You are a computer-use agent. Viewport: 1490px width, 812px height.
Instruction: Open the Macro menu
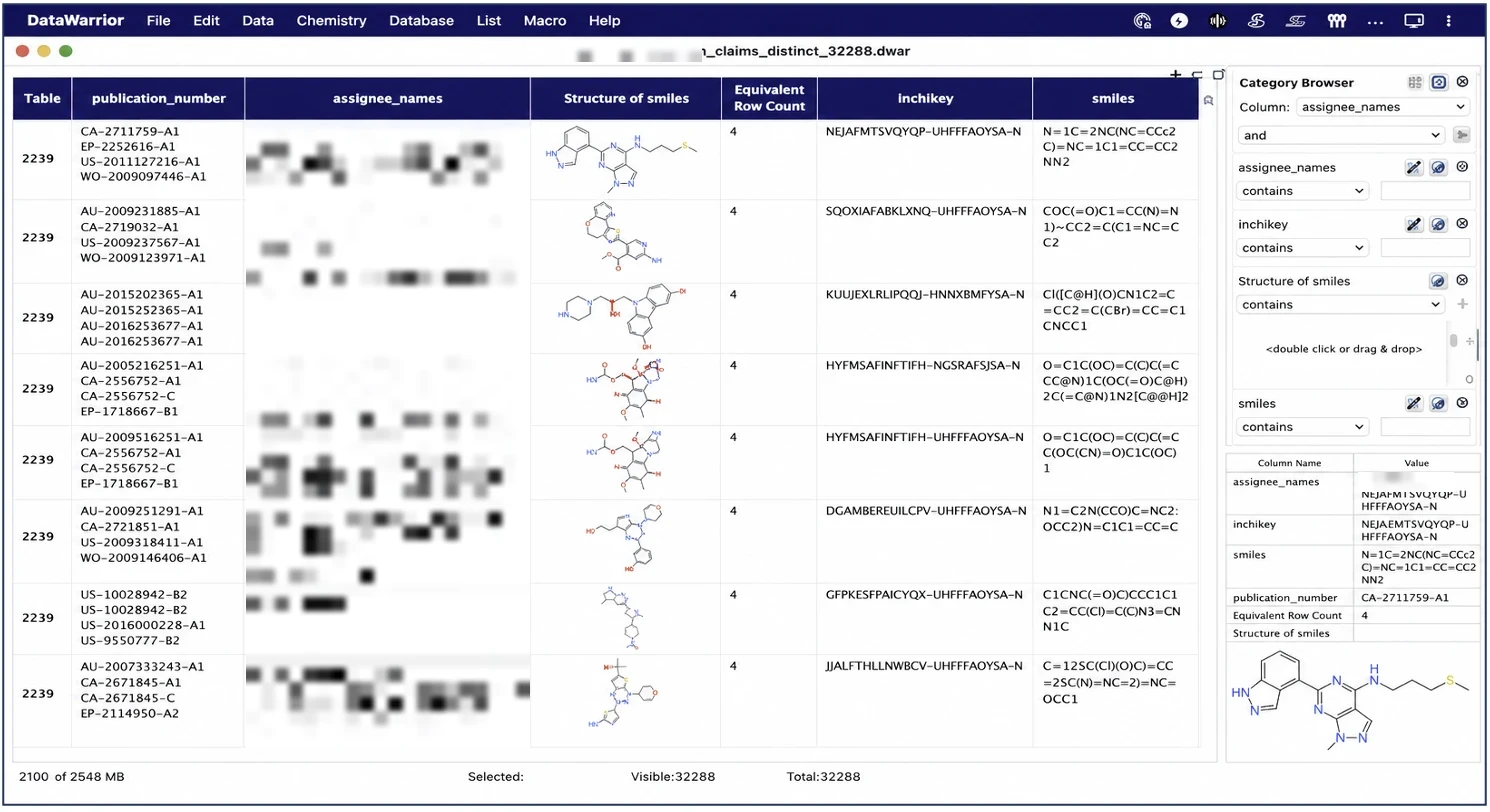(x=544, y=20)
